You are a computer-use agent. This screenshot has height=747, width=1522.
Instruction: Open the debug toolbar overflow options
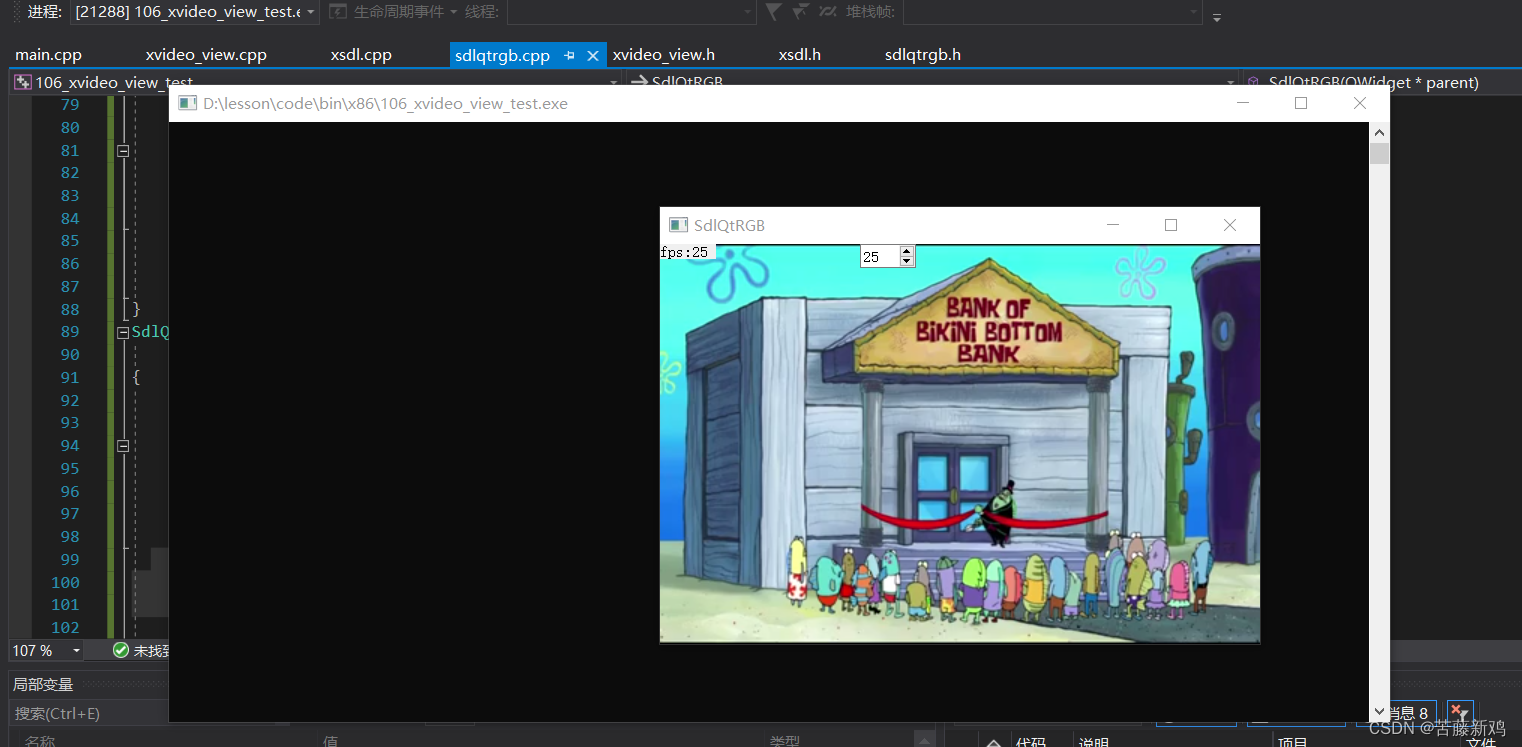[x=1217, y=16]
